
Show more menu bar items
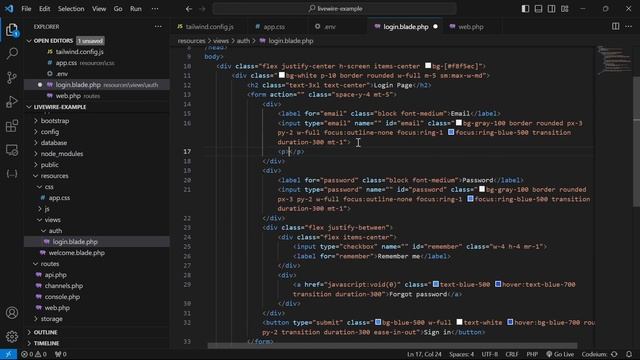point(155,9)
